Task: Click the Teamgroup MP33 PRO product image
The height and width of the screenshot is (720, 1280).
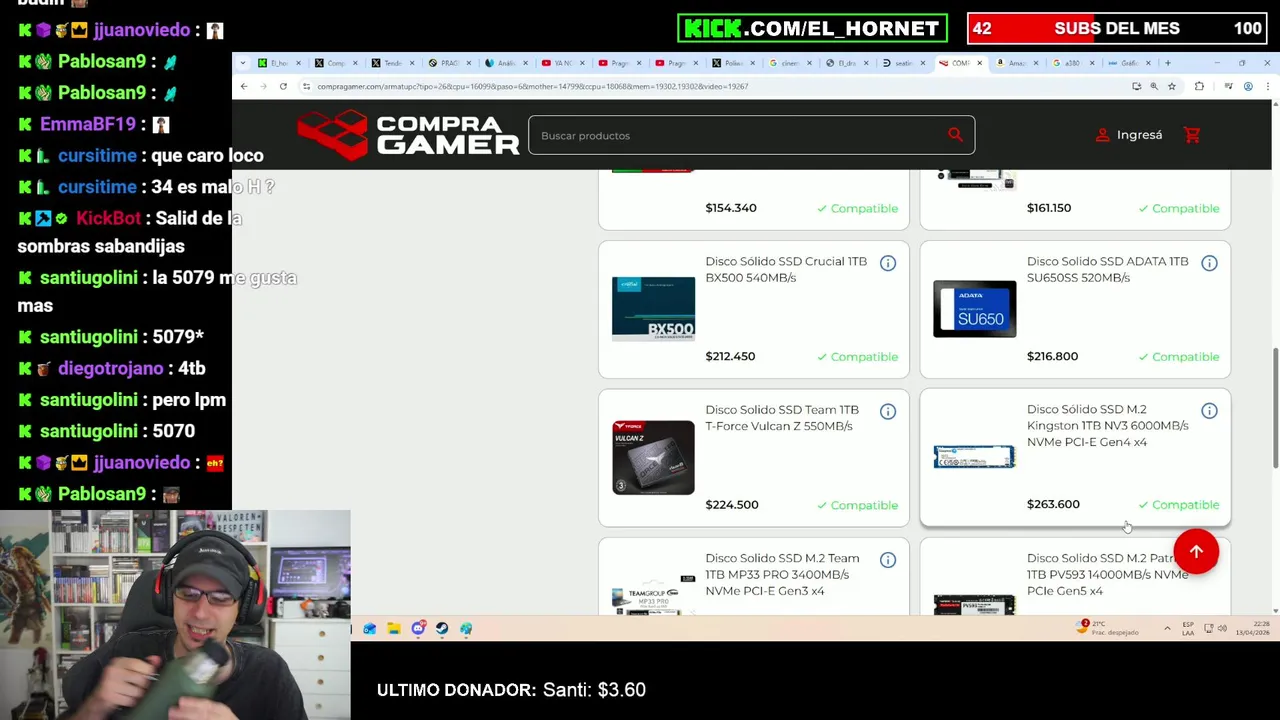Action: (x=653, y=594)
